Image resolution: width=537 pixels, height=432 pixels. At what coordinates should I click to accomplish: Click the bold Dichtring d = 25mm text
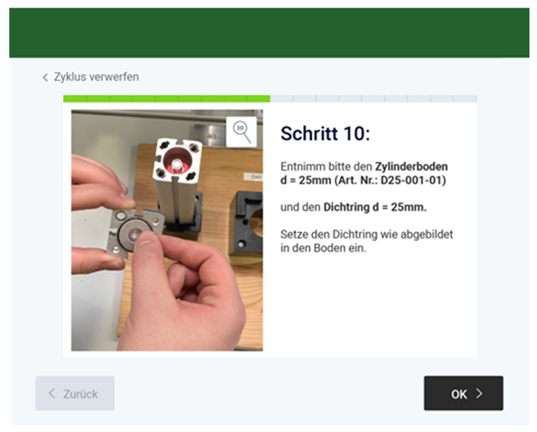[x=375, y=207]
